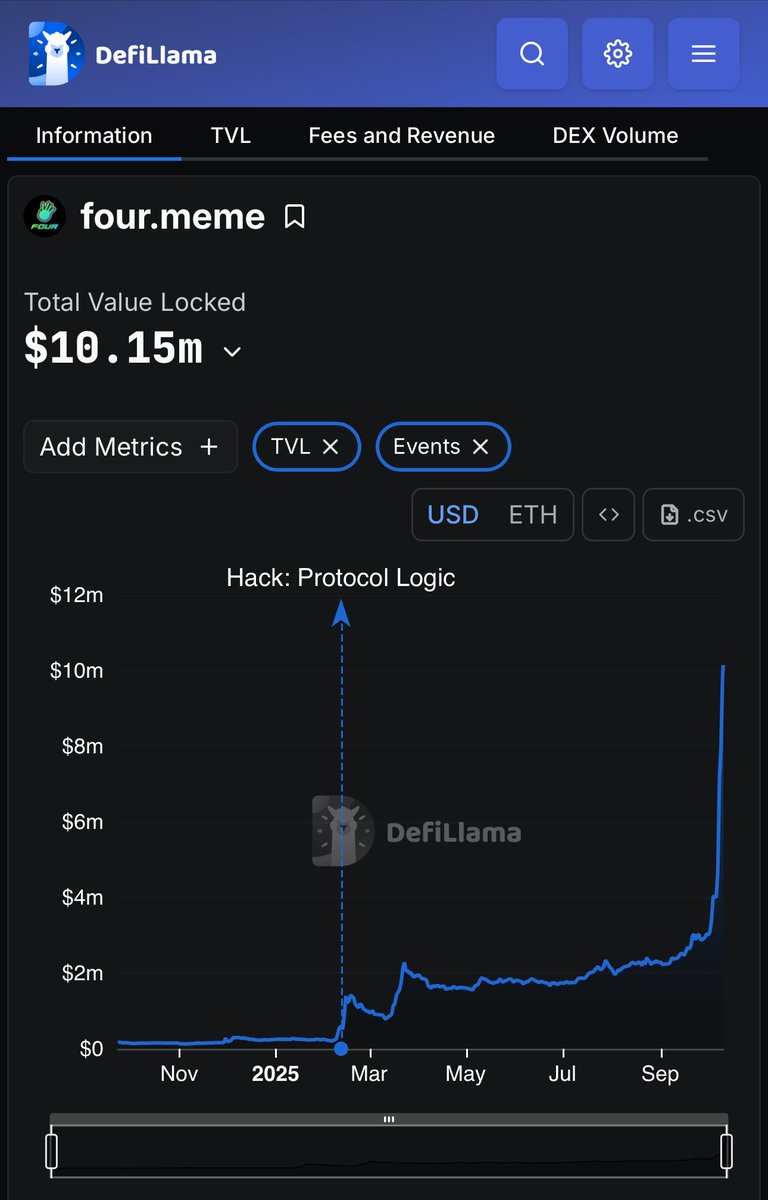Remove the Events metric chip

pos(481,447)
